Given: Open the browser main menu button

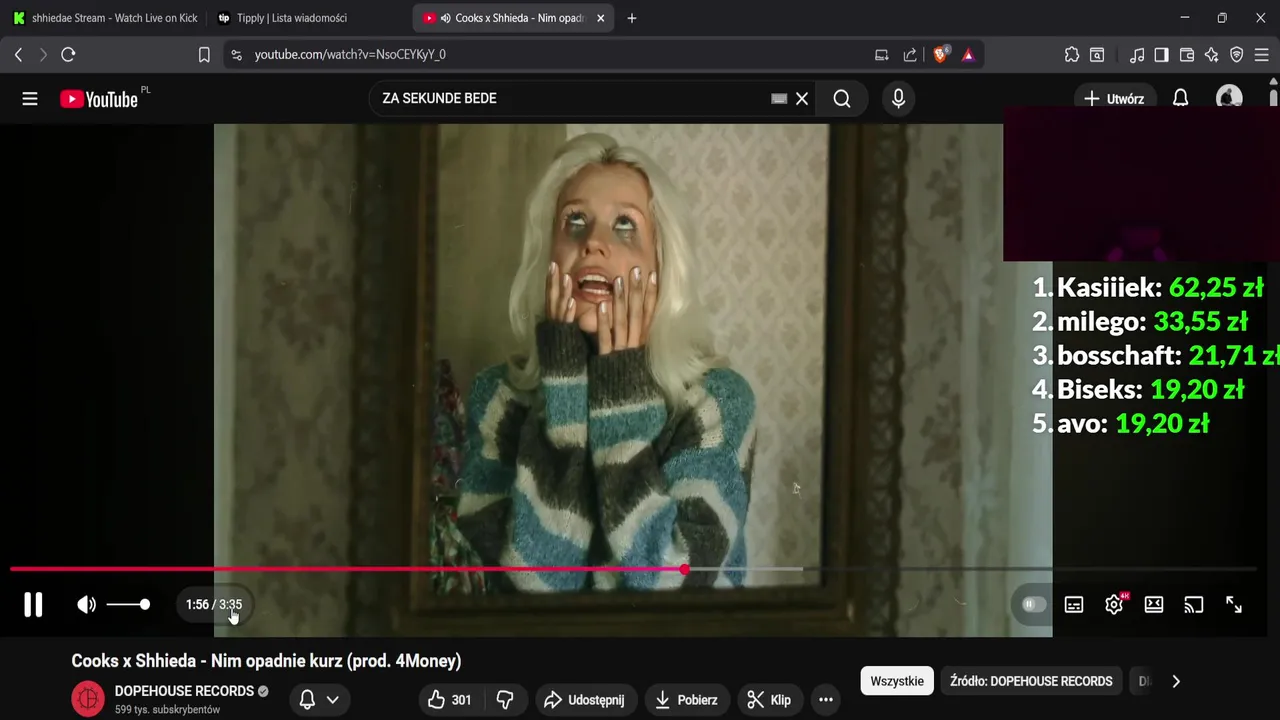Looking at the screenshot, I should pyautogui.click(x=1261, y=55).
